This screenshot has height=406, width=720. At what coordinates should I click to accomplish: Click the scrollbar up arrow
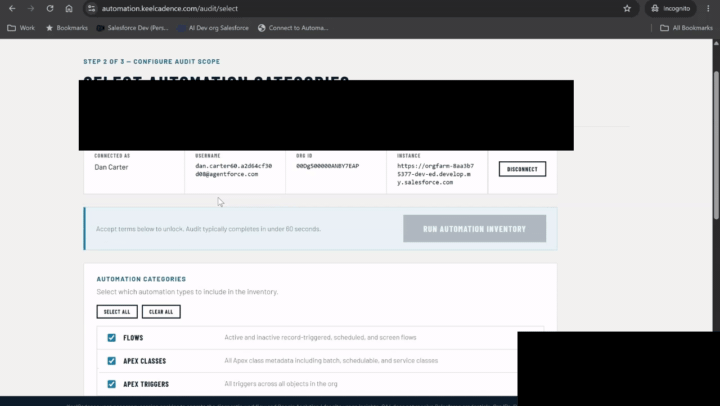tap(716, 43)
